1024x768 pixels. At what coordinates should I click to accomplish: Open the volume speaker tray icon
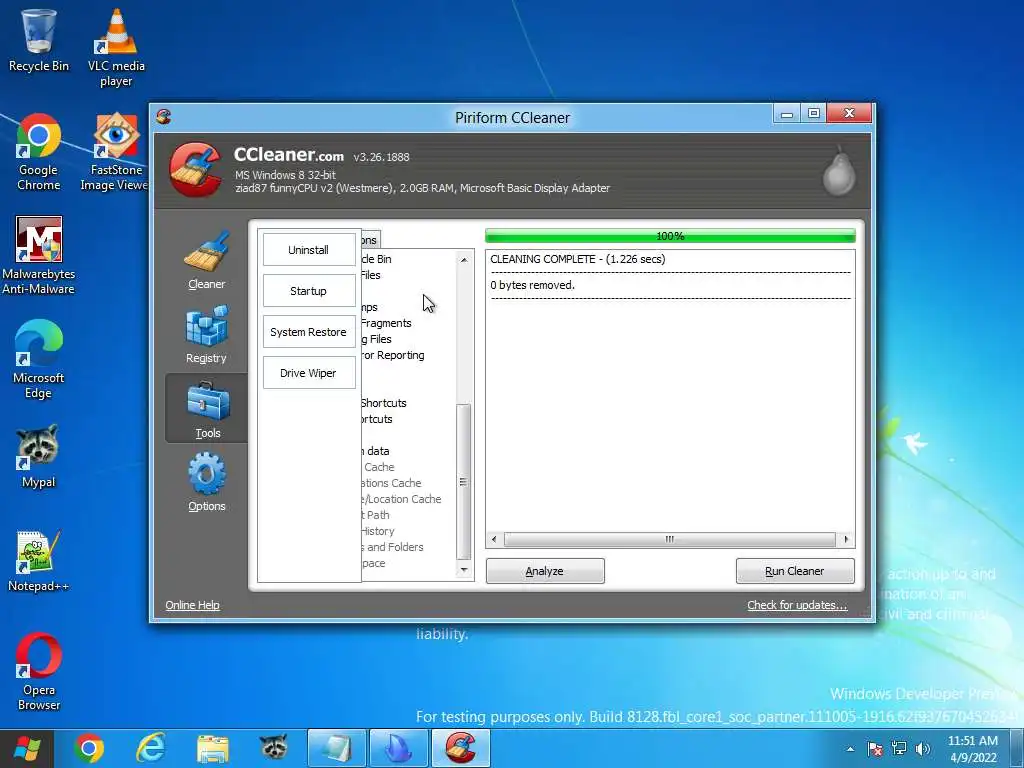(923, 749)
